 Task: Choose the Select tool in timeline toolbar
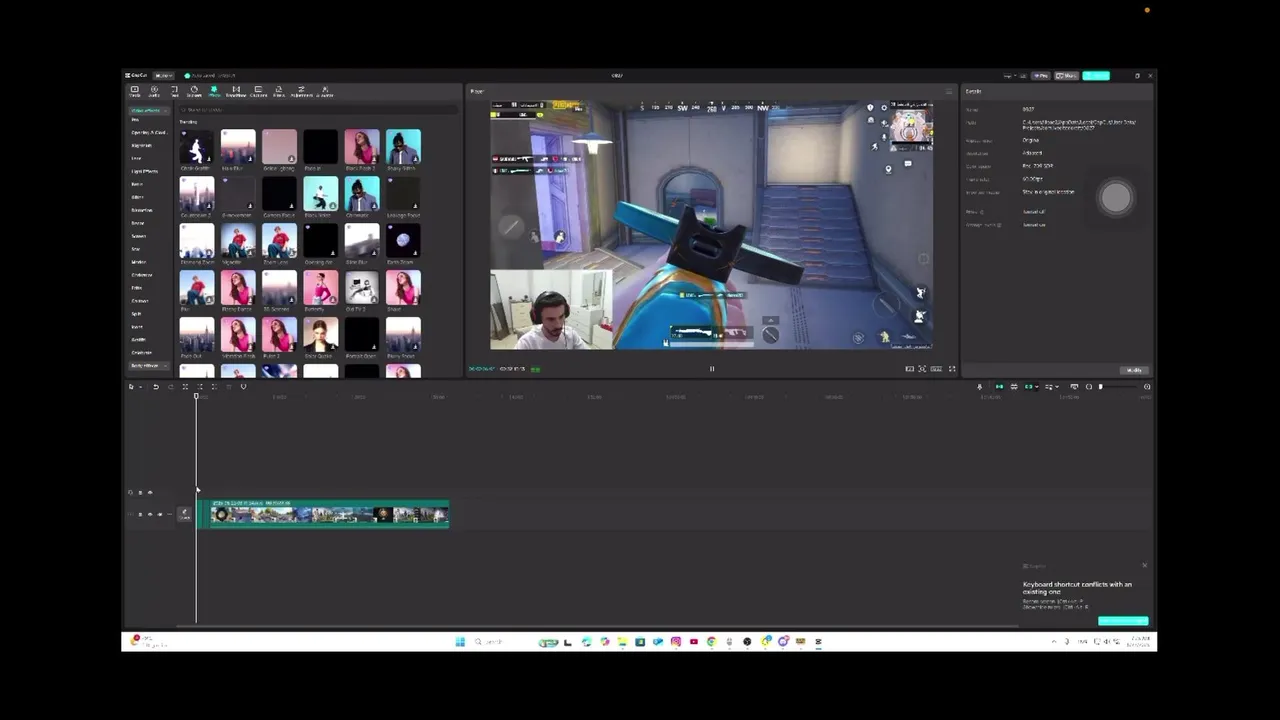131,387
